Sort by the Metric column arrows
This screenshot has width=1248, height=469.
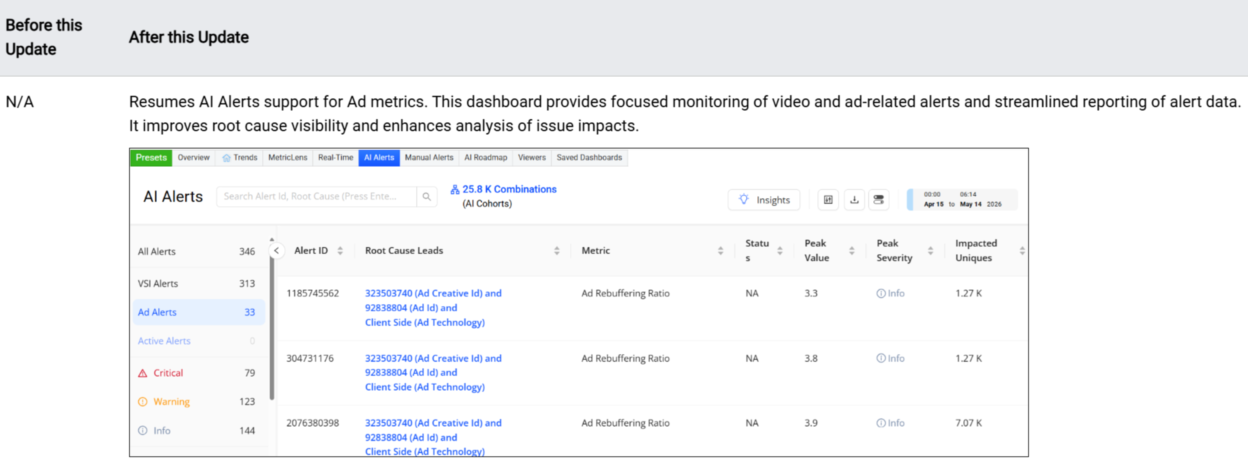coord(720,251)
